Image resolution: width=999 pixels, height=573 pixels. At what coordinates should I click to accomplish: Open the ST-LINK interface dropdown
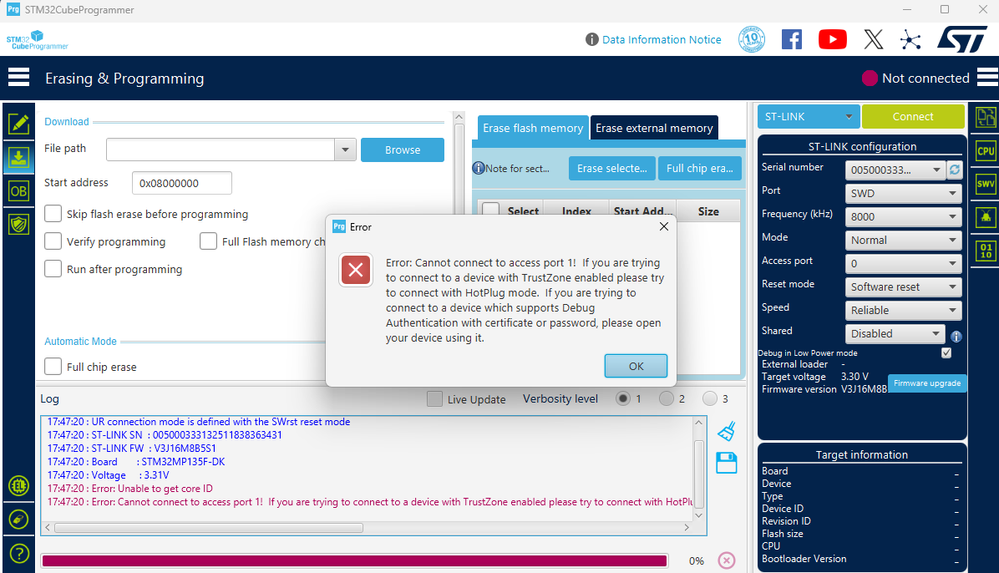[x=808, y=117]
